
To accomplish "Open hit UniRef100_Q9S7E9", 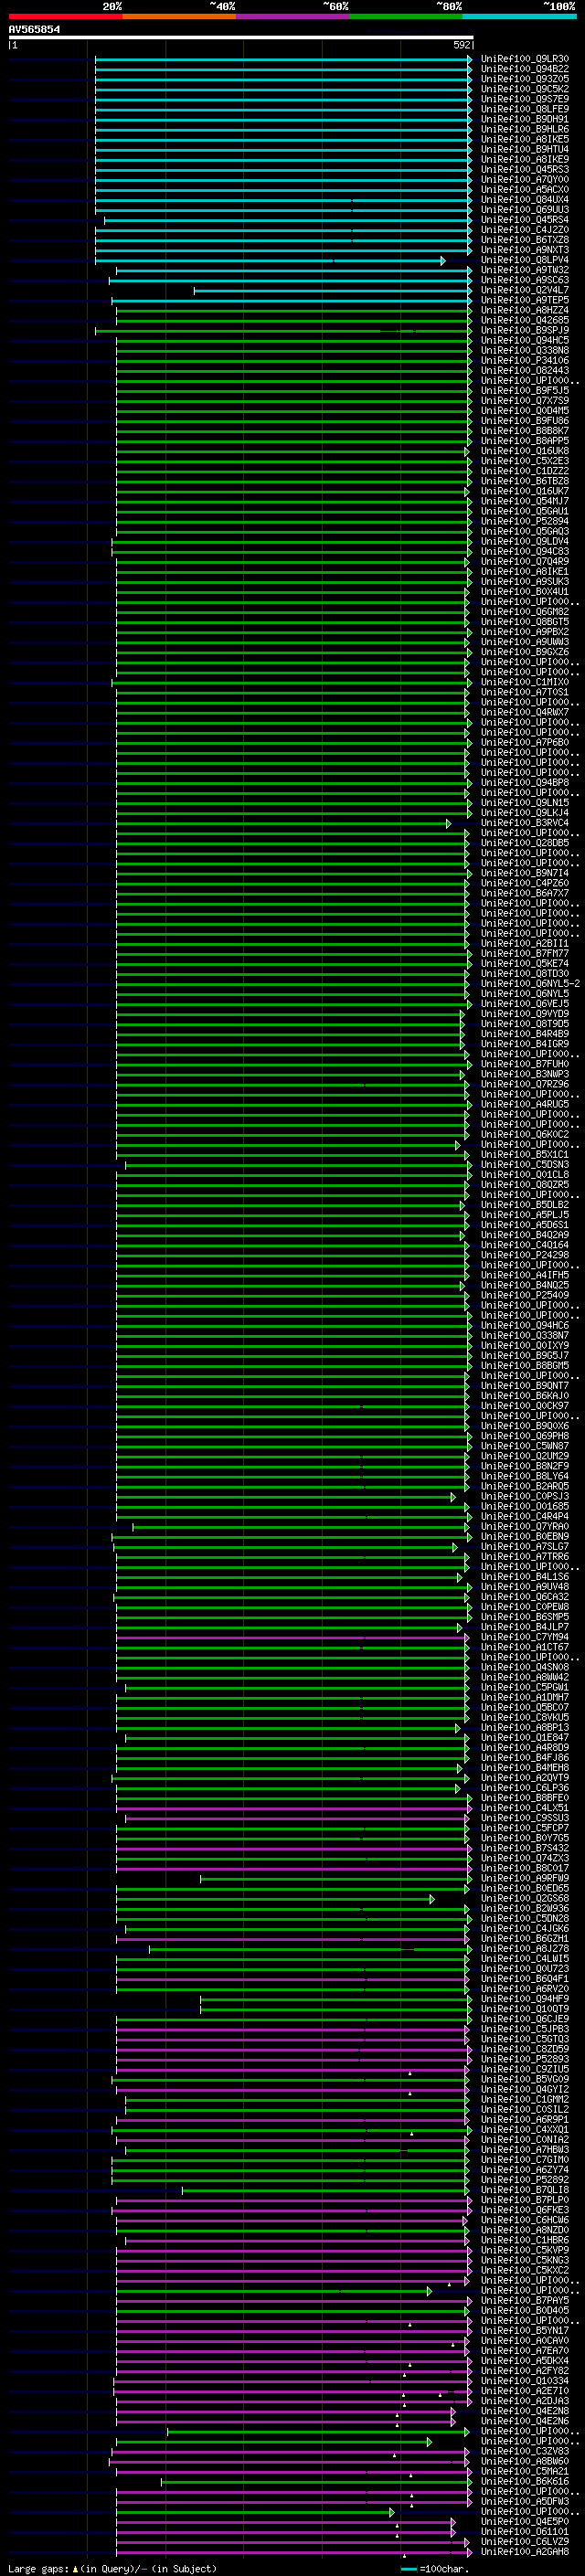I will click(524, 99).
